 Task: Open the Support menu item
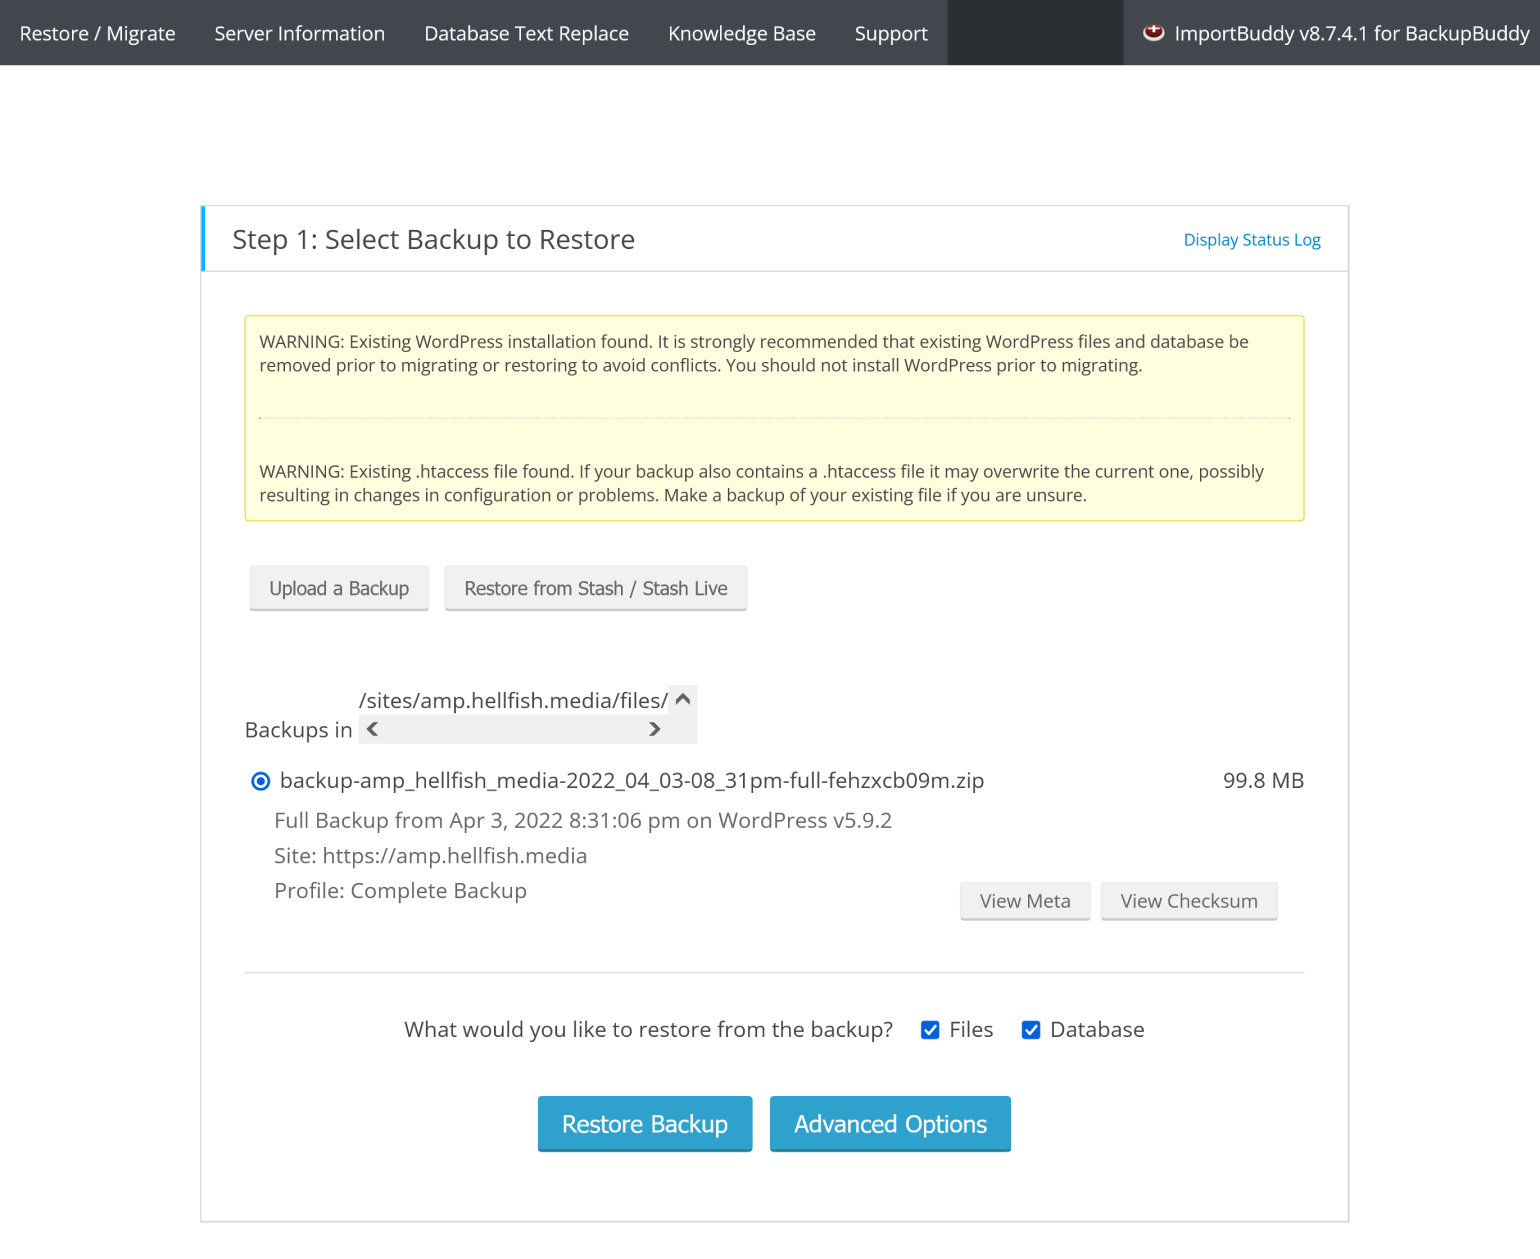coord(891,33)
